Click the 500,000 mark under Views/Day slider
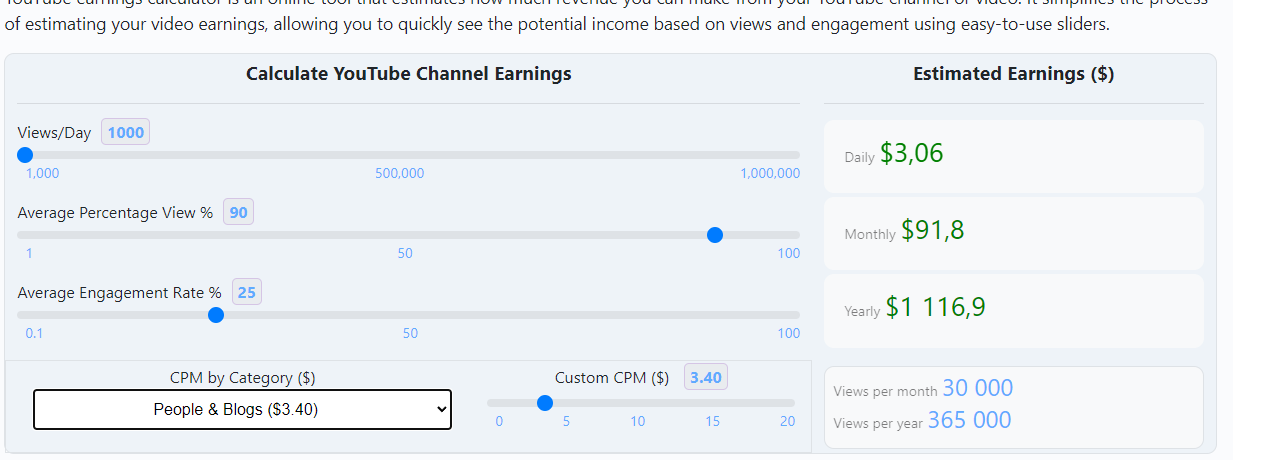 (x=400, y=174)
